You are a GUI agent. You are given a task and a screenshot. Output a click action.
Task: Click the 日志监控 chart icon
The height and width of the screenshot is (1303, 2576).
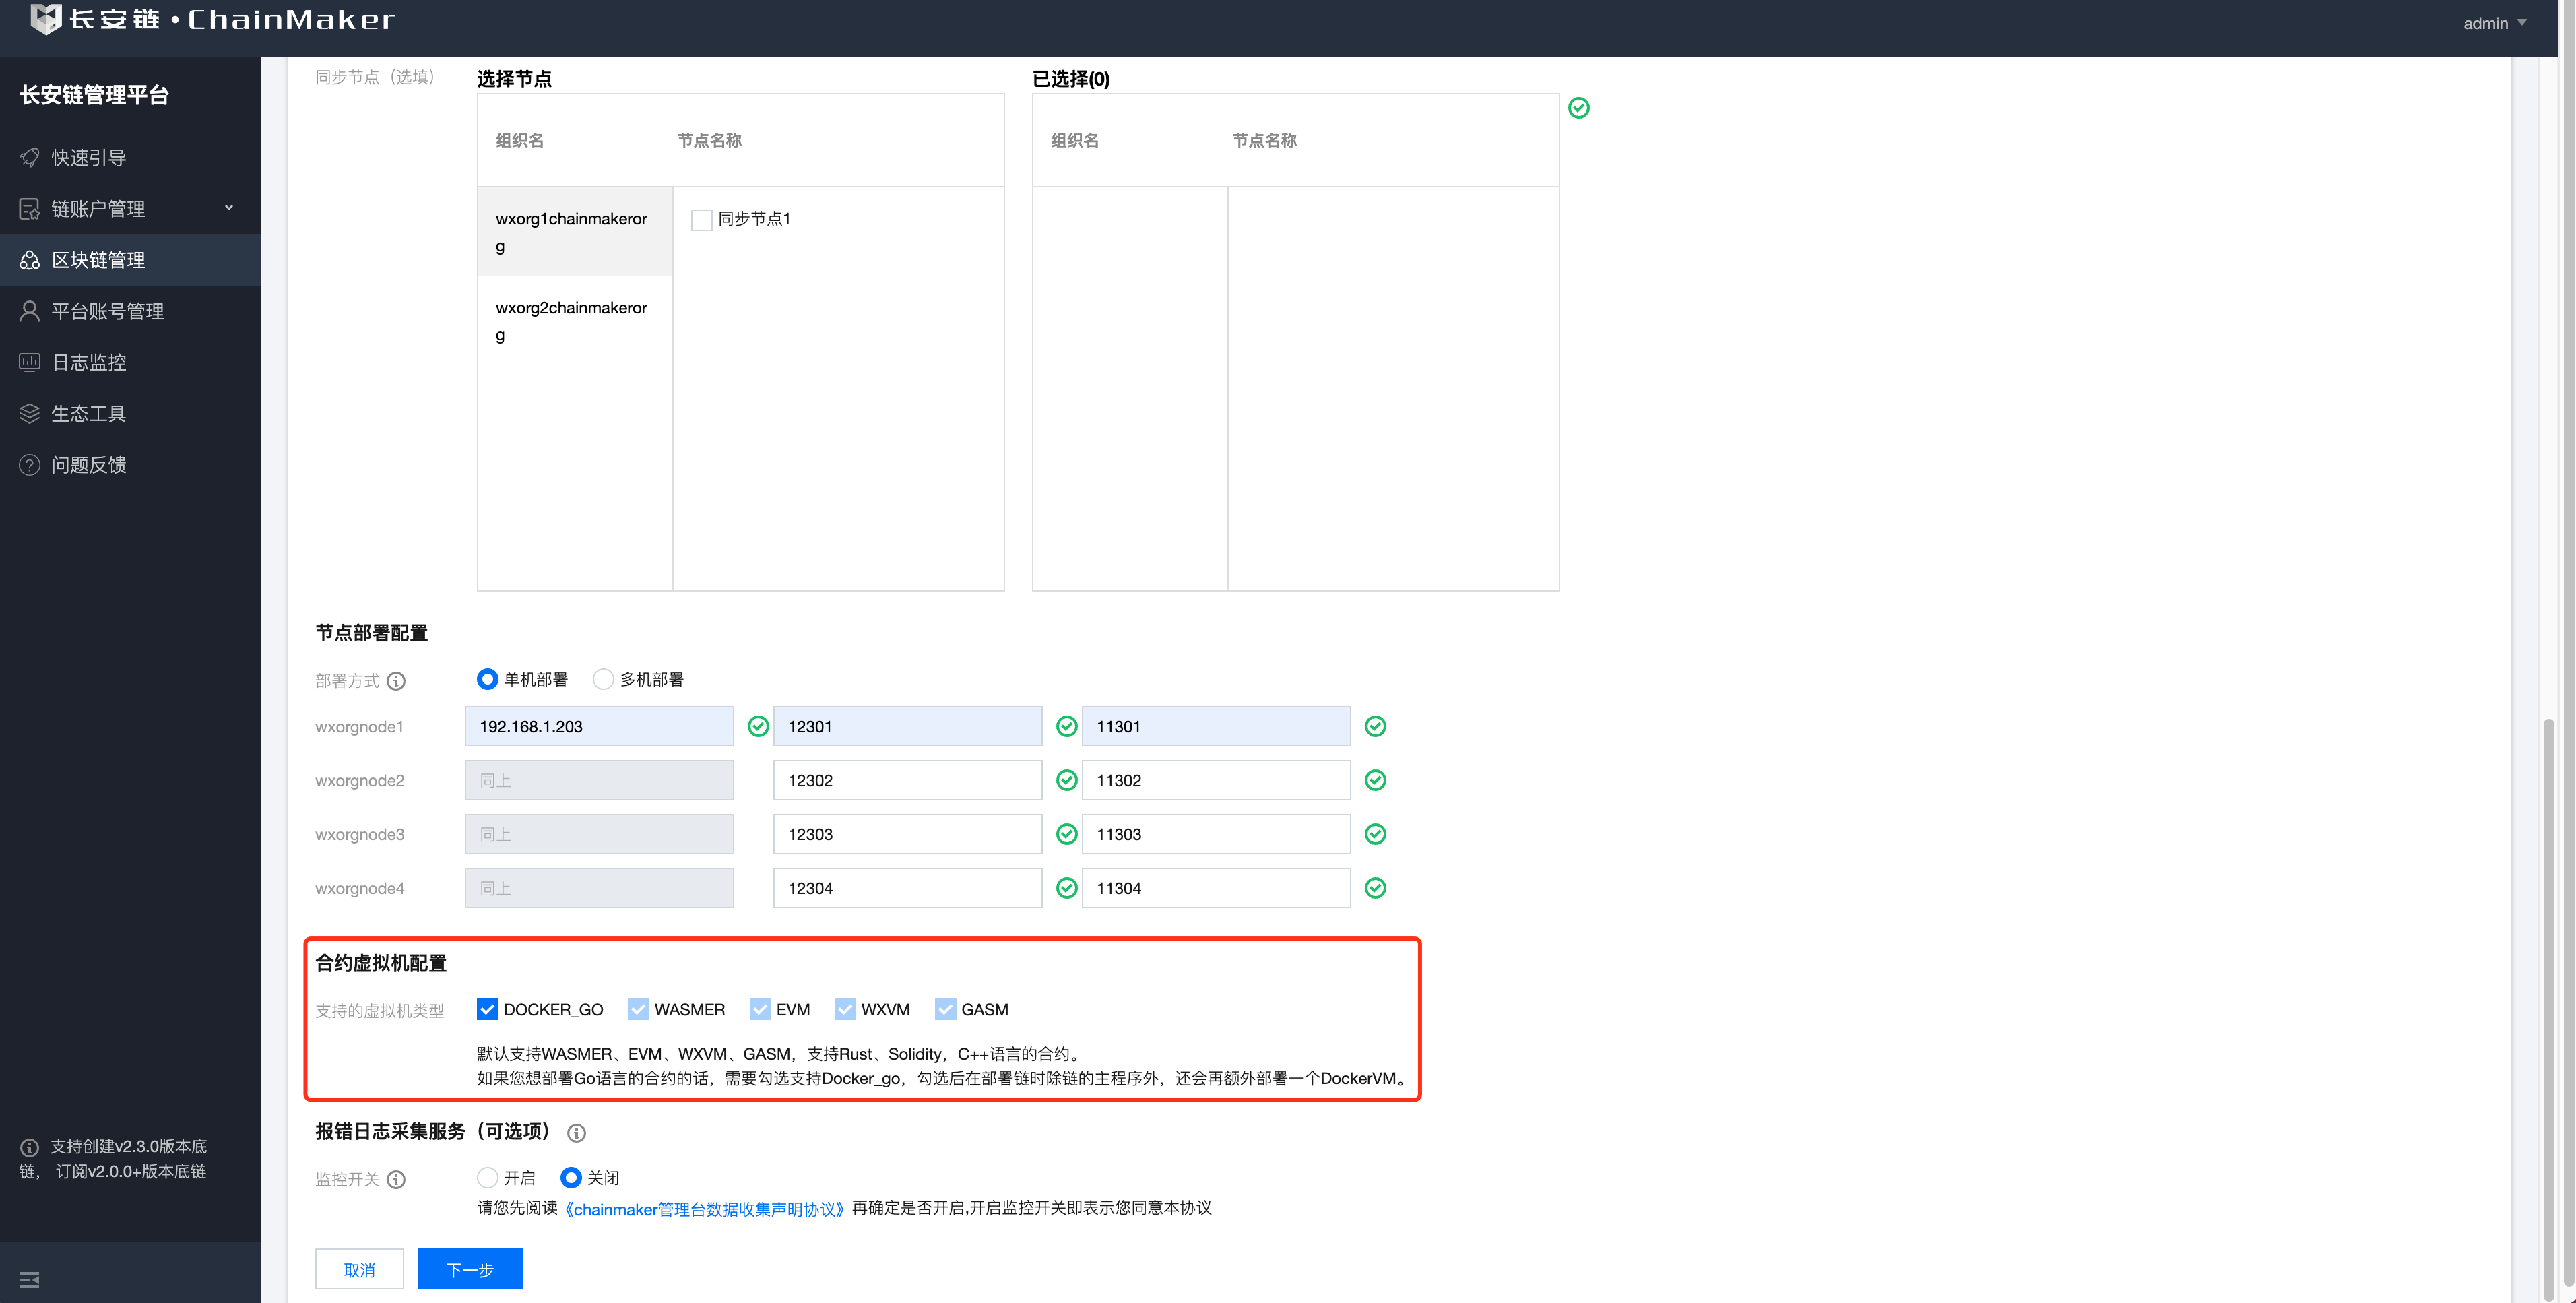click(x=30, y=362)
